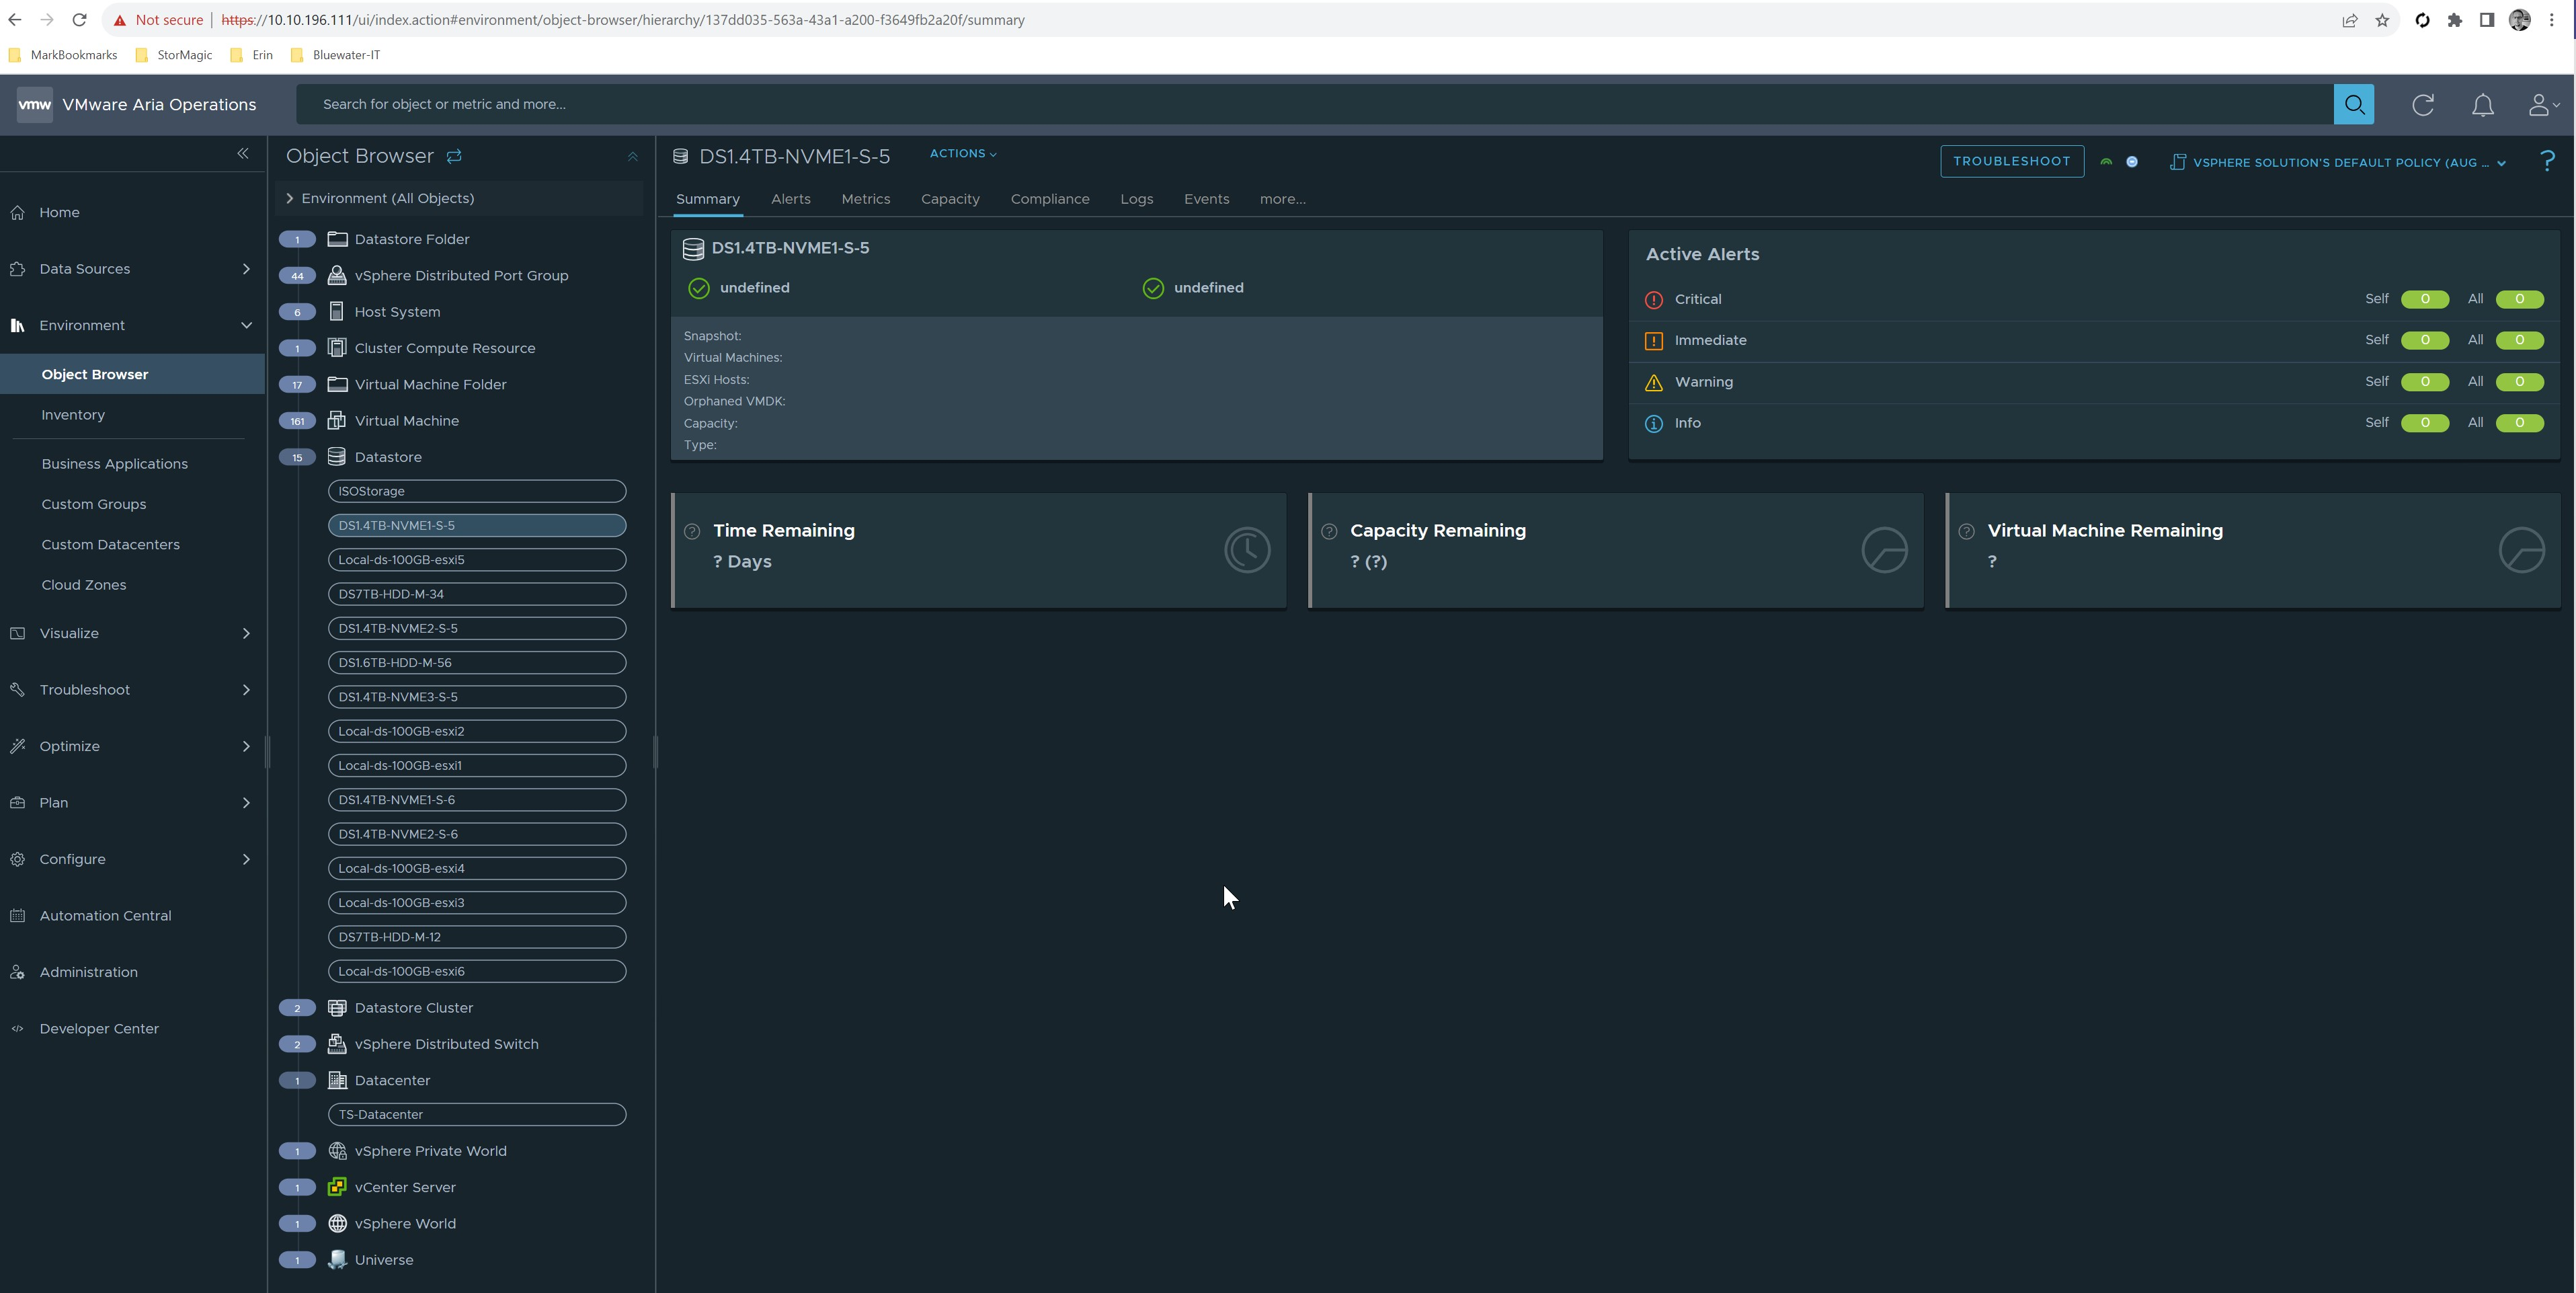Collapse Object Browser panel up arrows
Viewport: 2576px width, 1293px height.
pos(632,156)
